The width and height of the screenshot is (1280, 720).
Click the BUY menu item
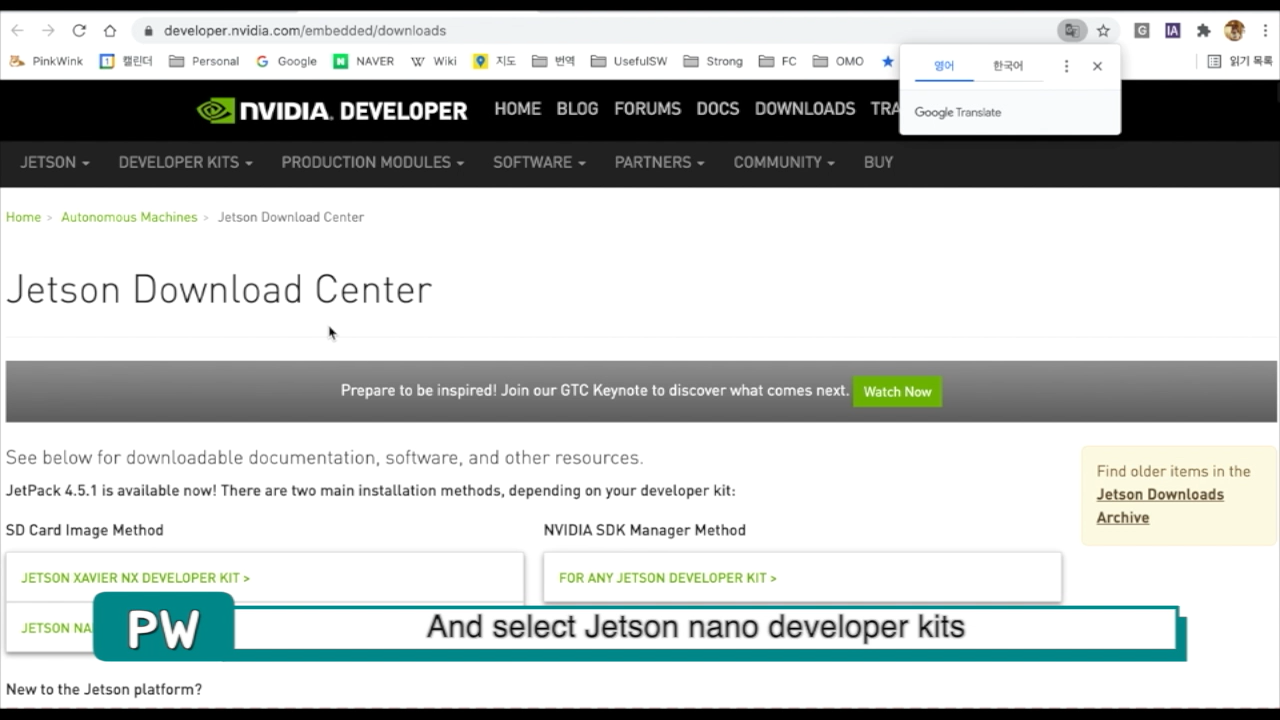click(878, 162)
